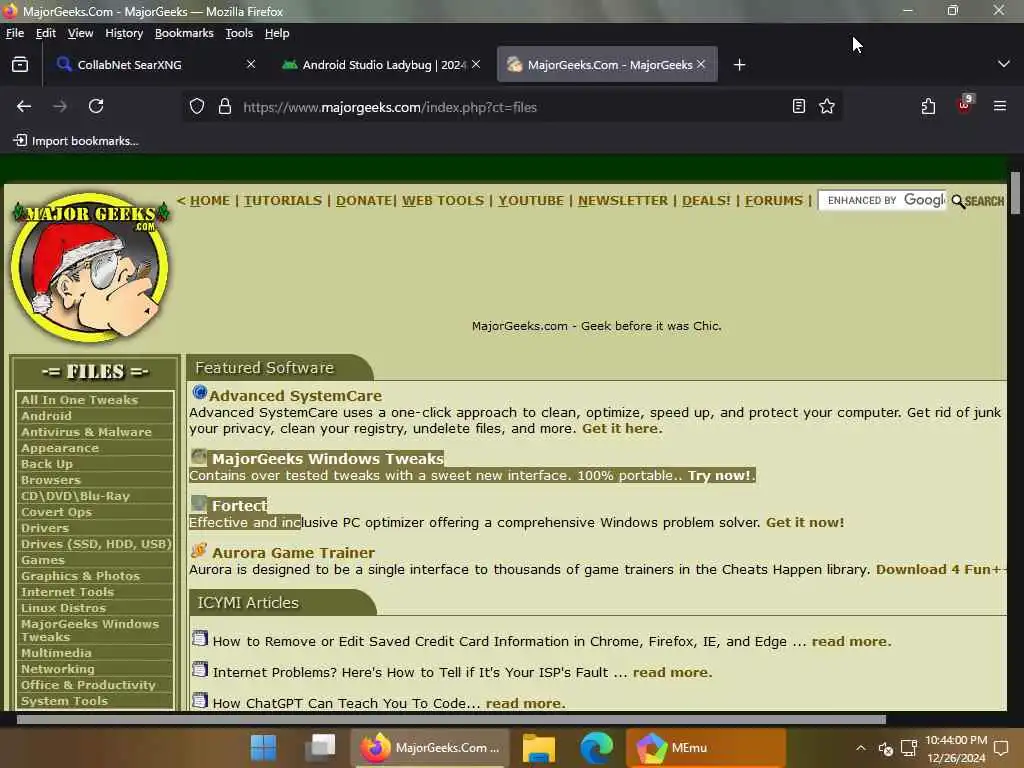This screenshot has width=1024, height=768.
Task: Expand the list all tabs chevron
Action: click(1004, 64)
